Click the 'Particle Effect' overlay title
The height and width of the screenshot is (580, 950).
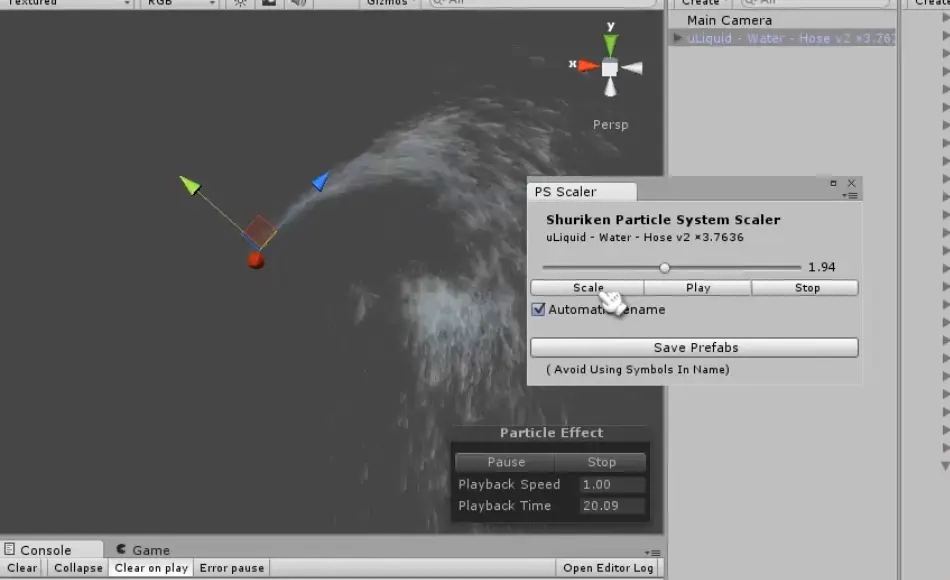551,433
